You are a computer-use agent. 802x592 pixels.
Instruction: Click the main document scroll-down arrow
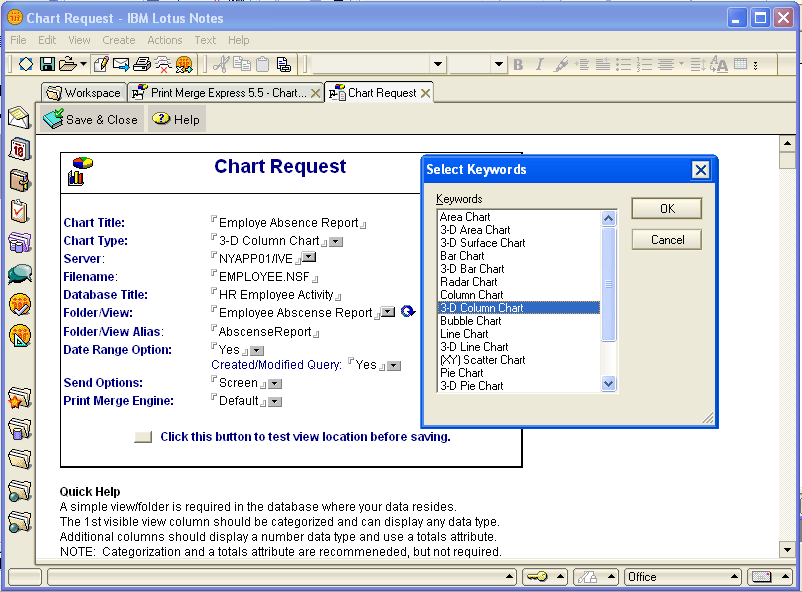click(x=787, y=550)
